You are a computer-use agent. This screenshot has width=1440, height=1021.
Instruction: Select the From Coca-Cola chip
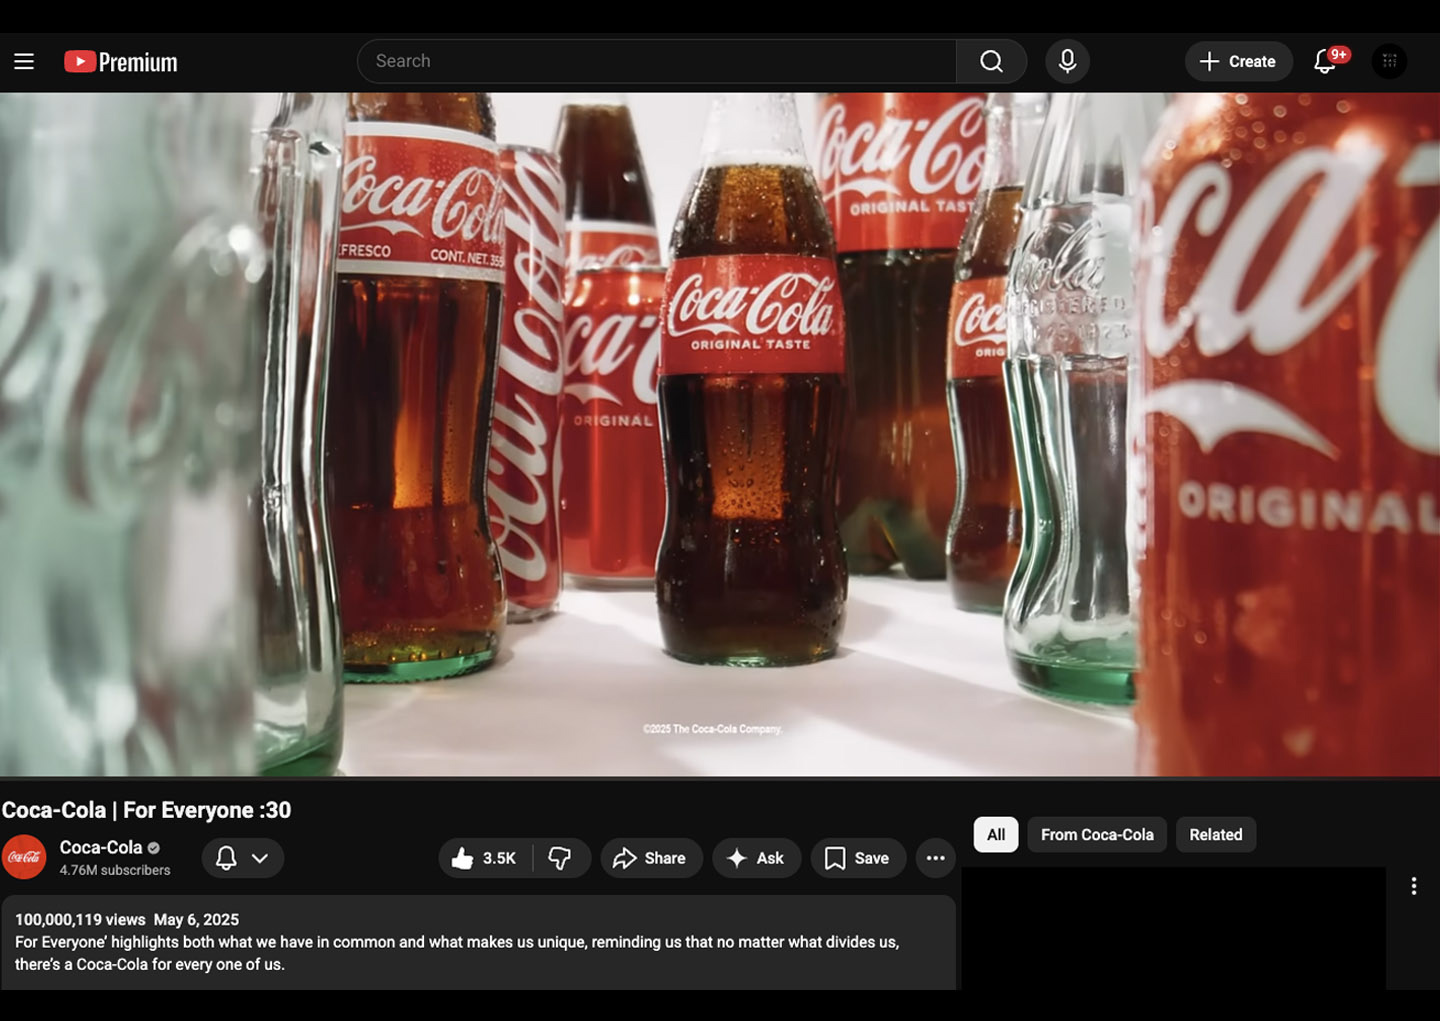pyautogui.click(x=1096, y=835)
